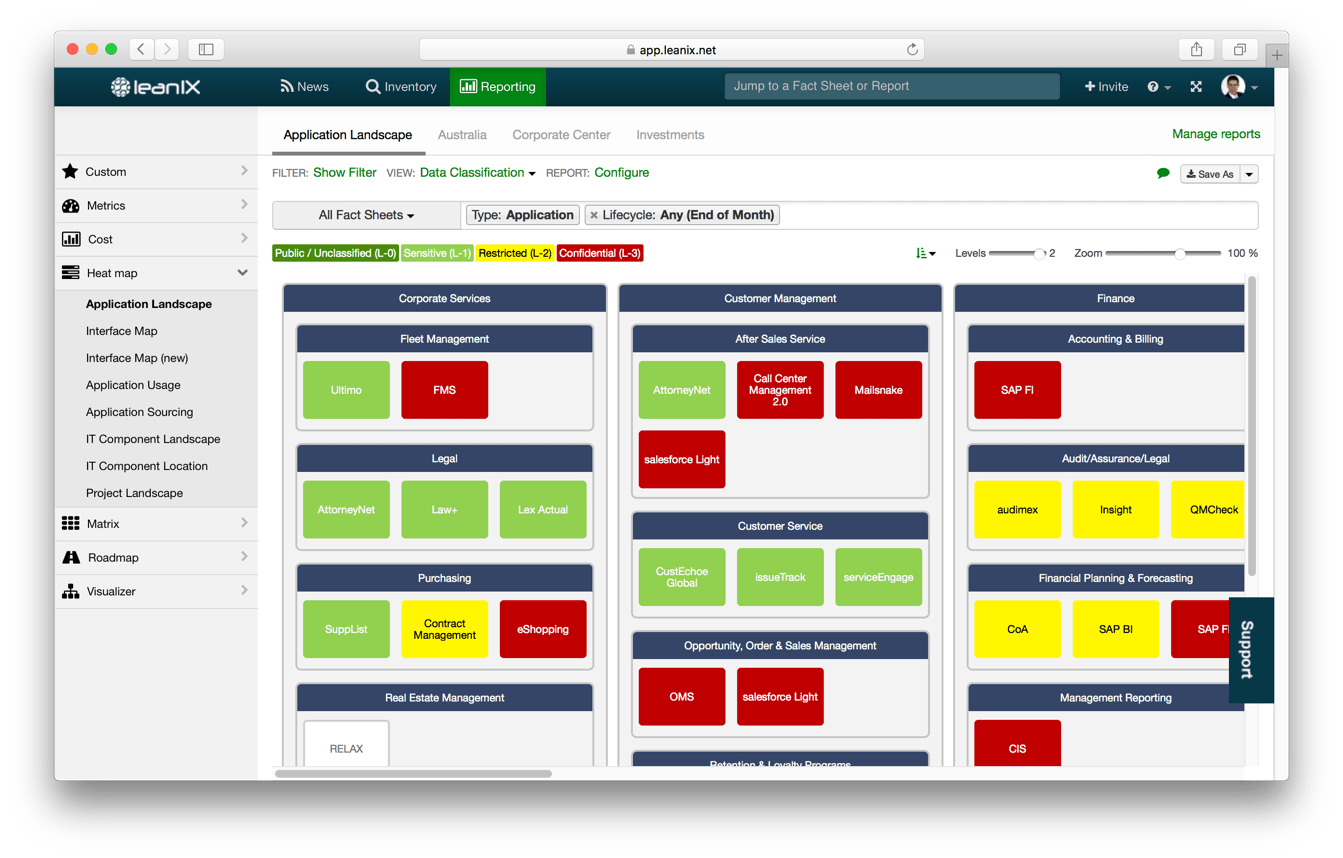Click the Metrics gauge icon in sidebar

pyautogui.click(x=70, y=206)
